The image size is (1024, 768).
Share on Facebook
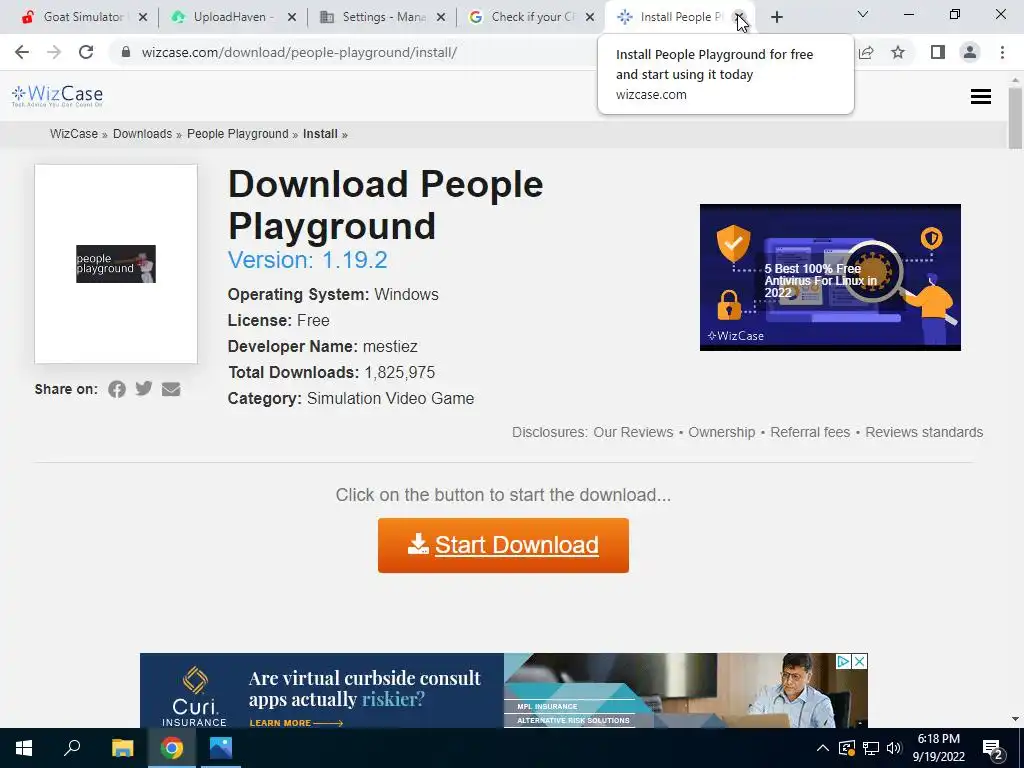pyautogui.click(x=117, y=389)
